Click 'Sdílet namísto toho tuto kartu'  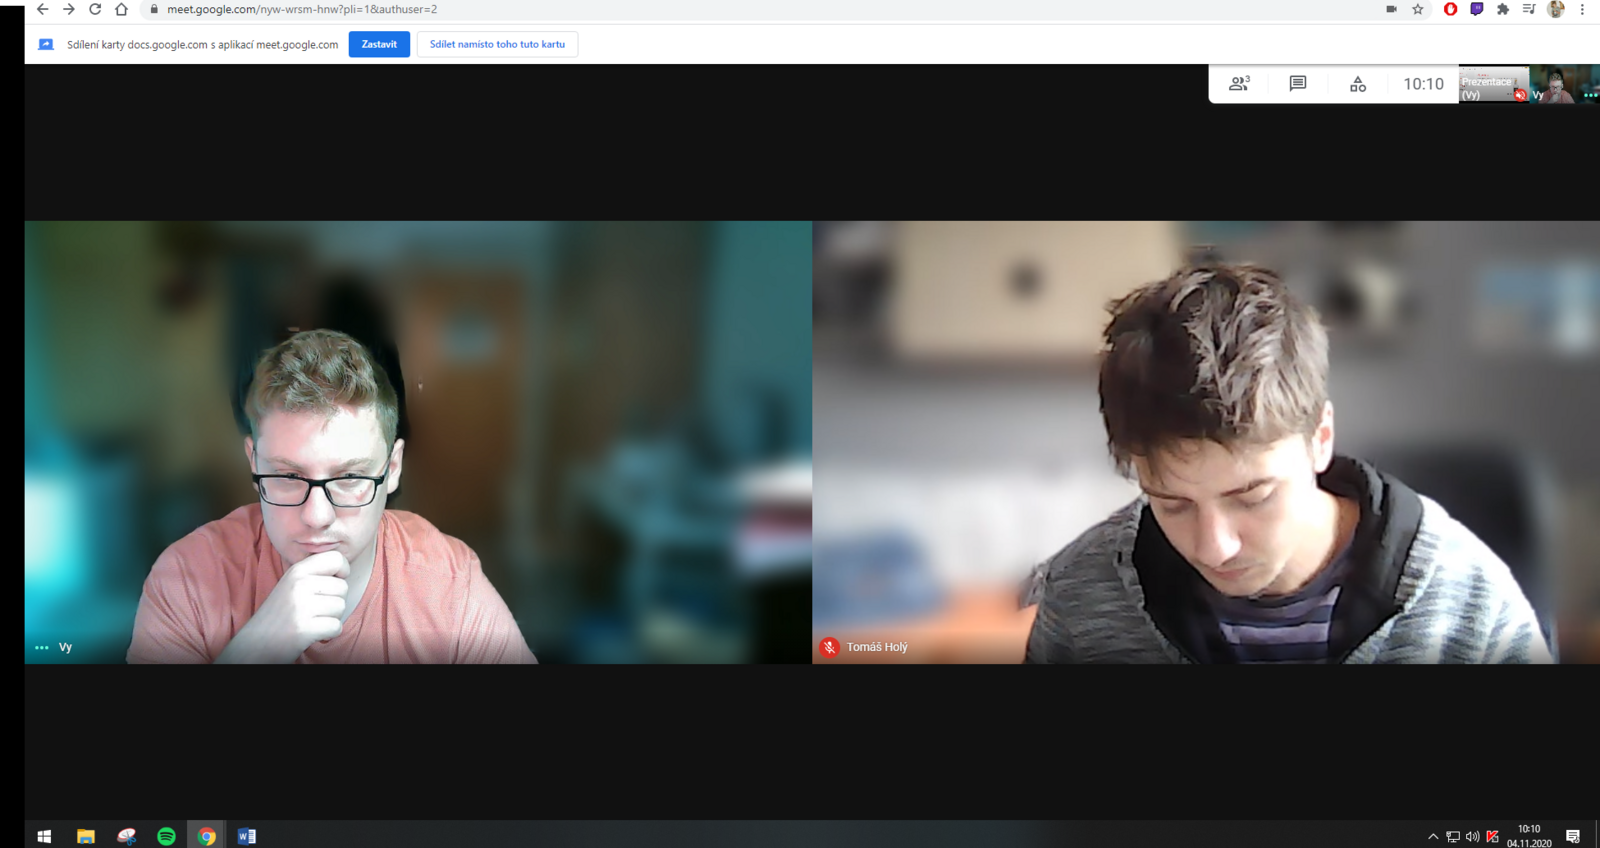[x=497, y=44]
